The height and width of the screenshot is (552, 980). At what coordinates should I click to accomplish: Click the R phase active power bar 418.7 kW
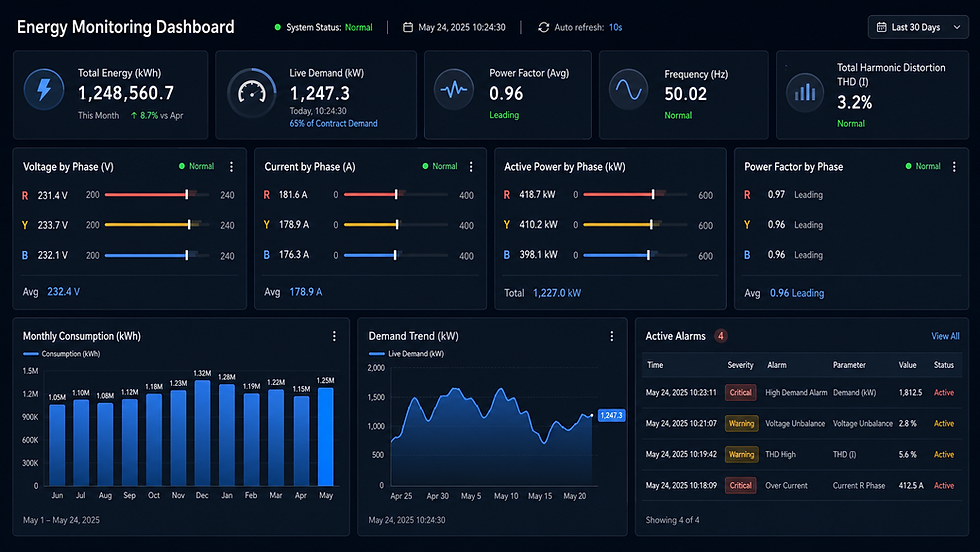636,195
